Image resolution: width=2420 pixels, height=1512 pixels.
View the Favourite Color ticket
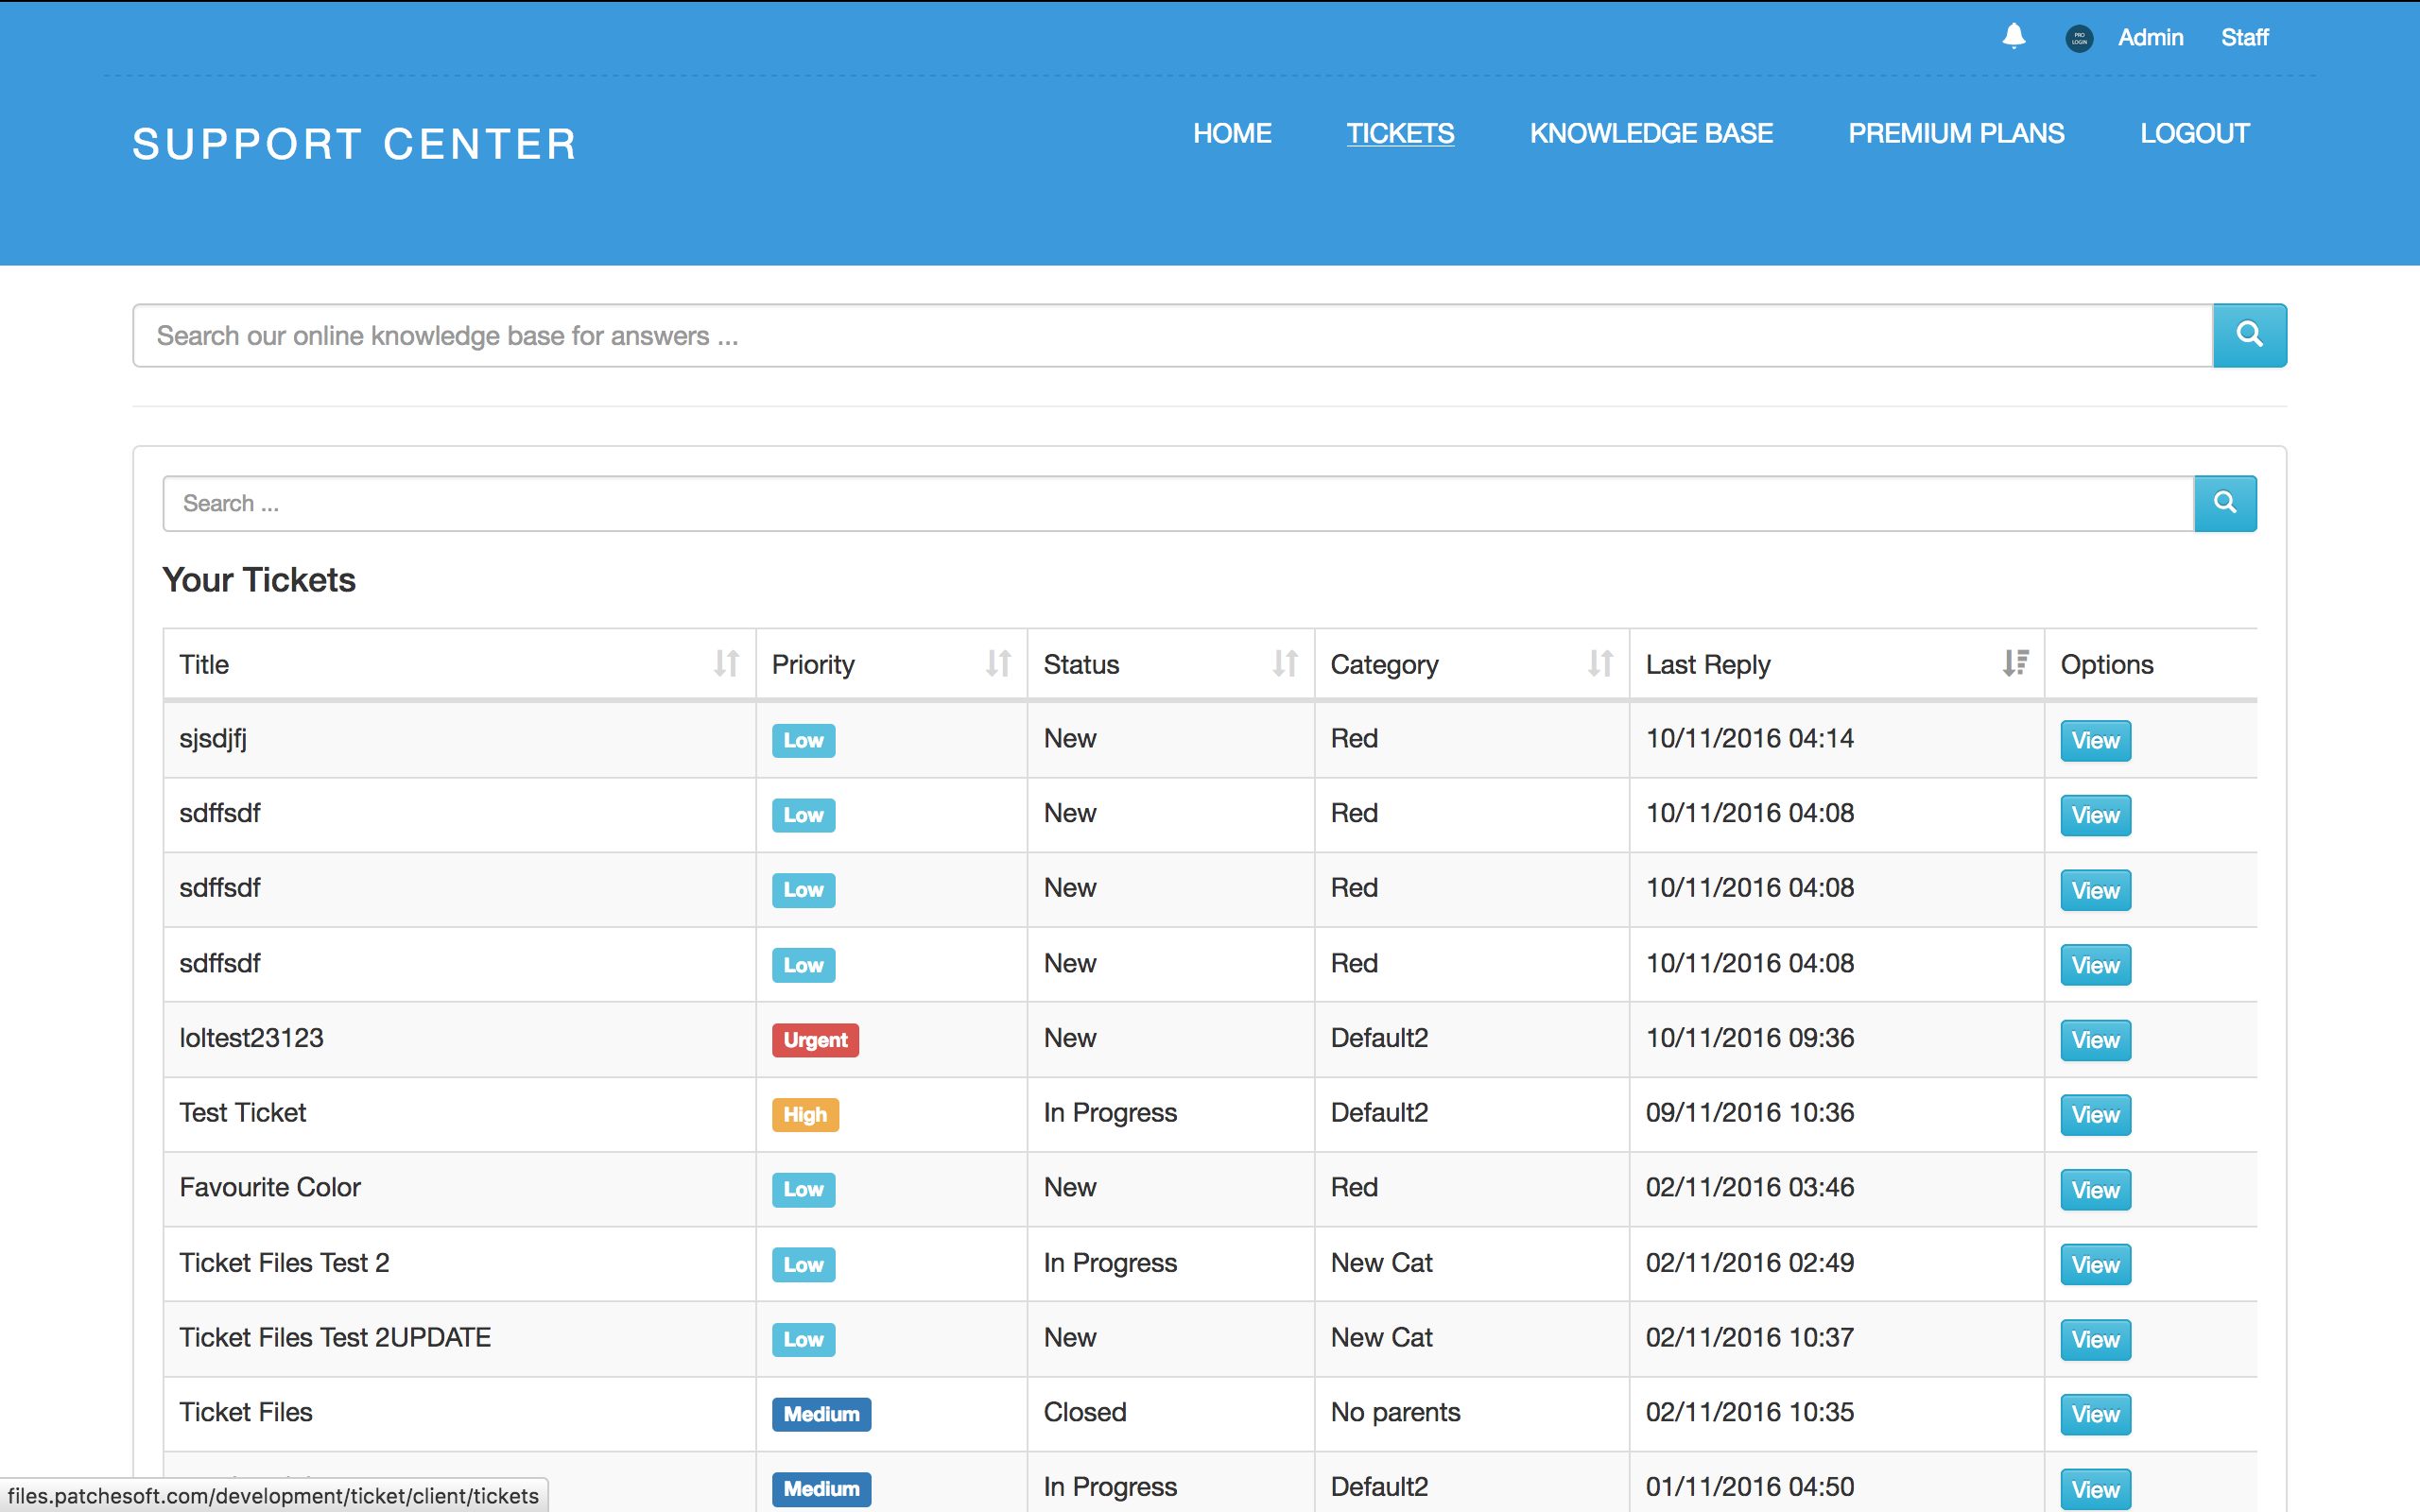(2095, 1190)
